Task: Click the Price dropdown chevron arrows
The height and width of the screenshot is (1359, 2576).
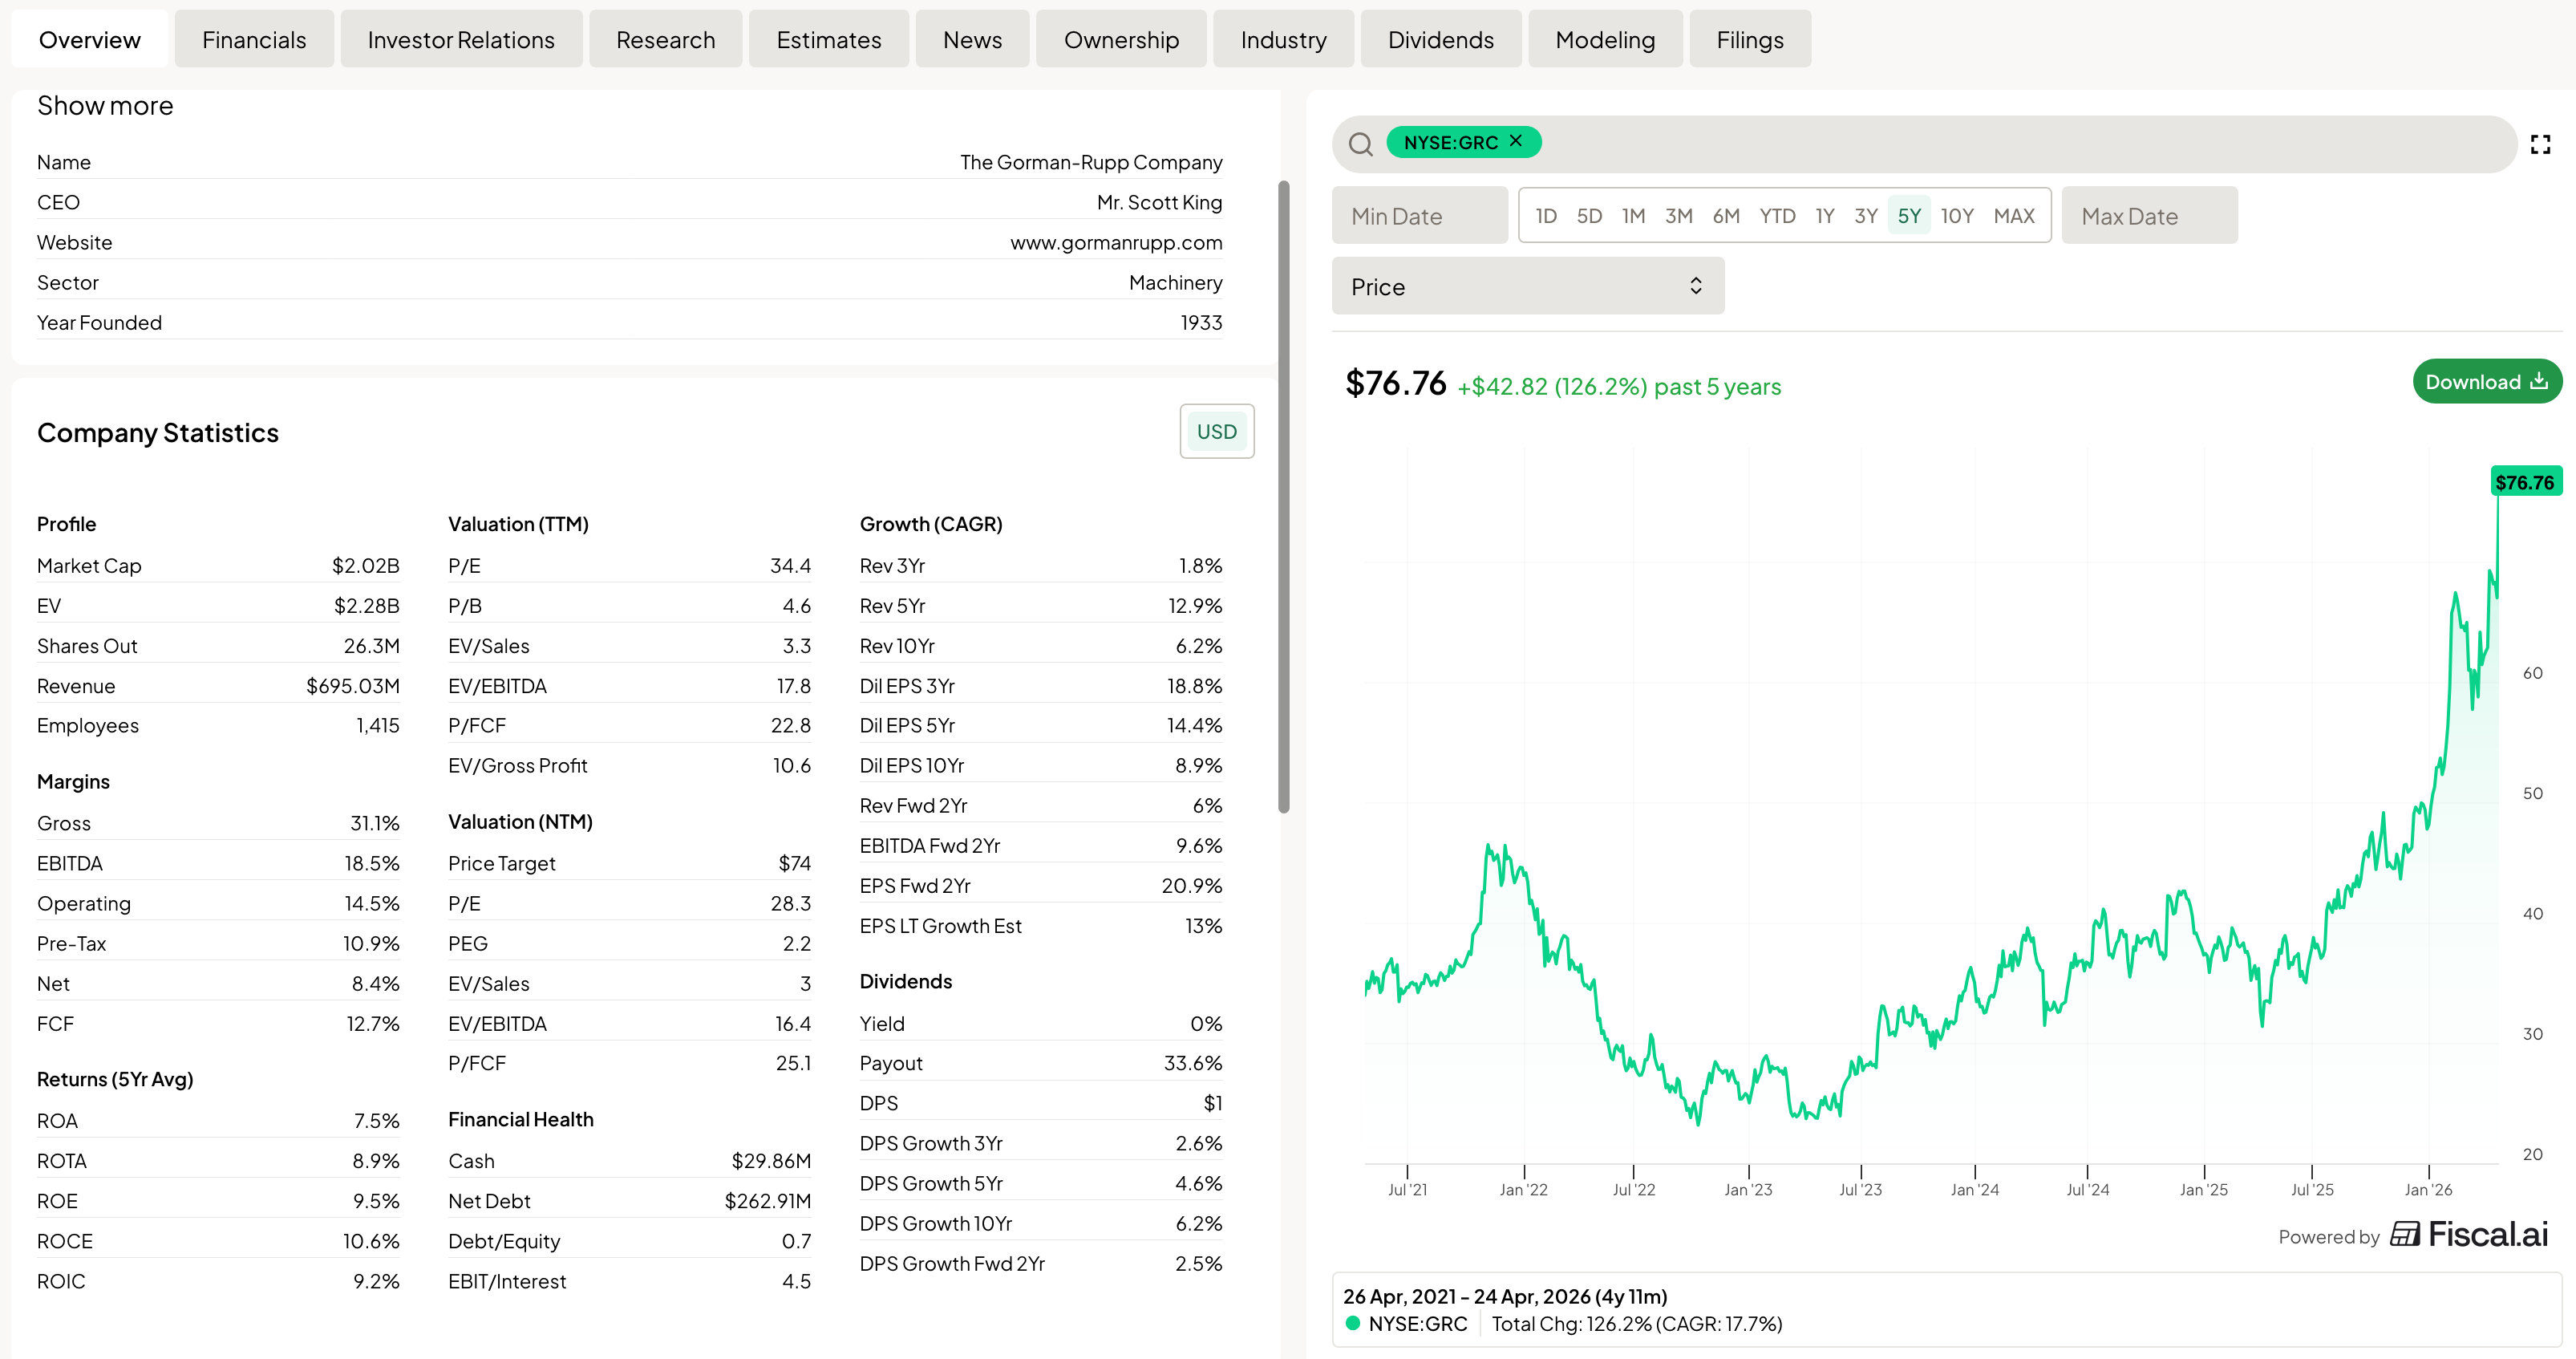Action: pos(1695,286)
